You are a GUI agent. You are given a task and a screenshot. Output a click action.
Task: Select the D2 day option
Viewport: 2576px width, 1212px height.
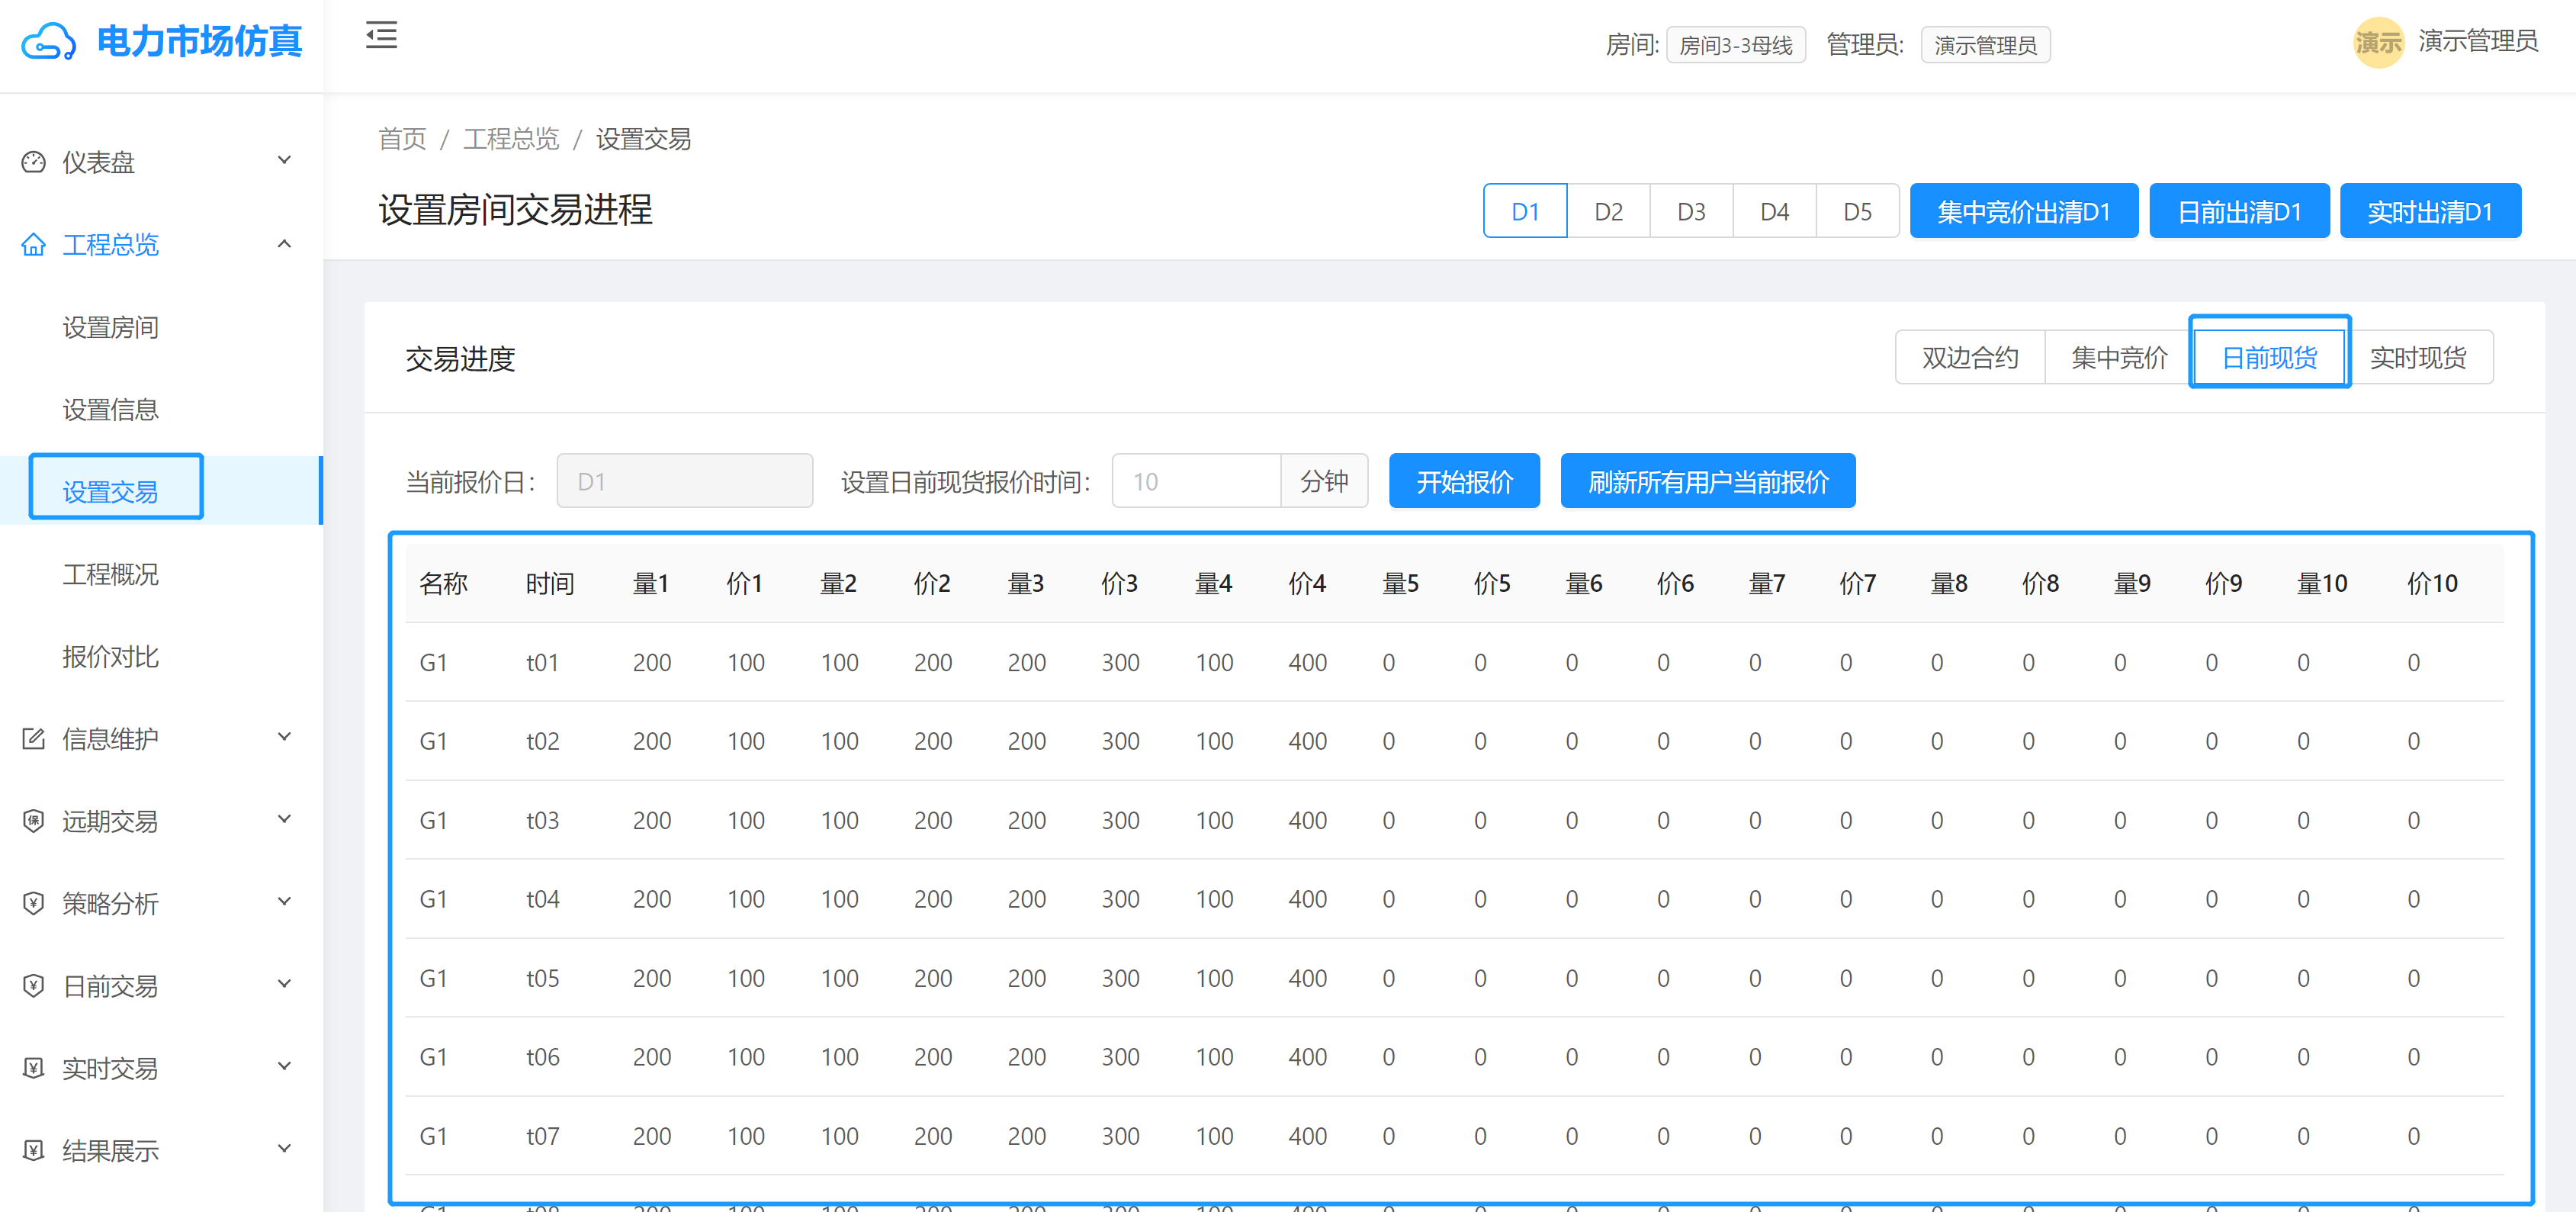point(1608,211)
